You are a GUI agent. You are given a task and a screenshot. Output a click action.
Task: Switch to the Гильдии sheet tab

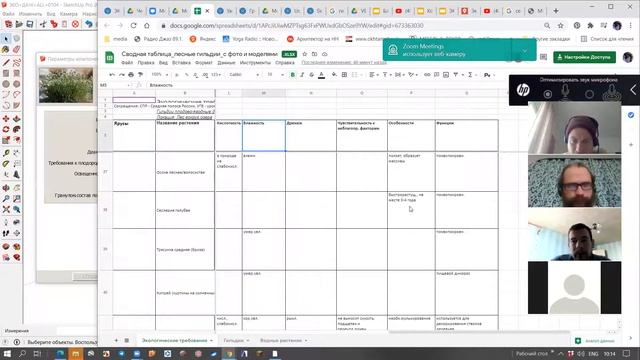233,340
